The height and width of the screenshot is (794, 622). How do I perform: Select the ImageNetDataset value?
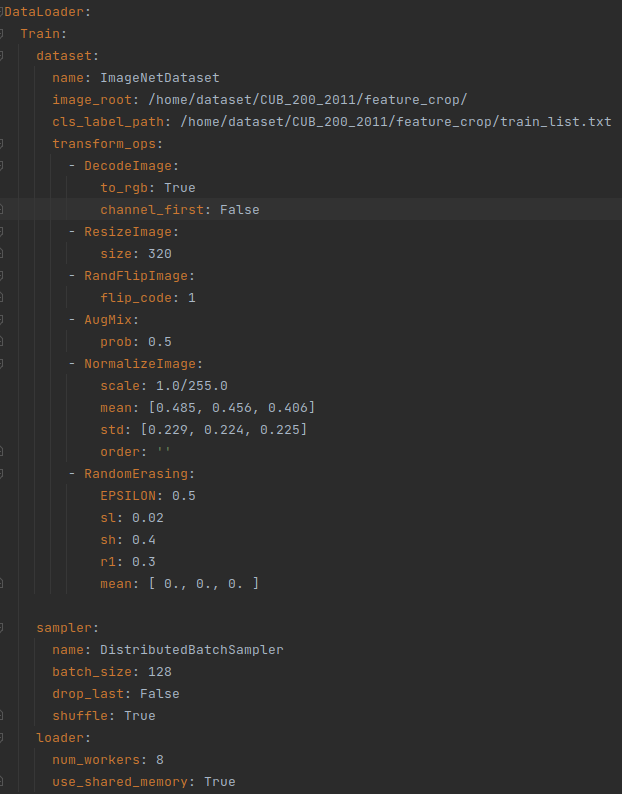(x=160, y=78)
